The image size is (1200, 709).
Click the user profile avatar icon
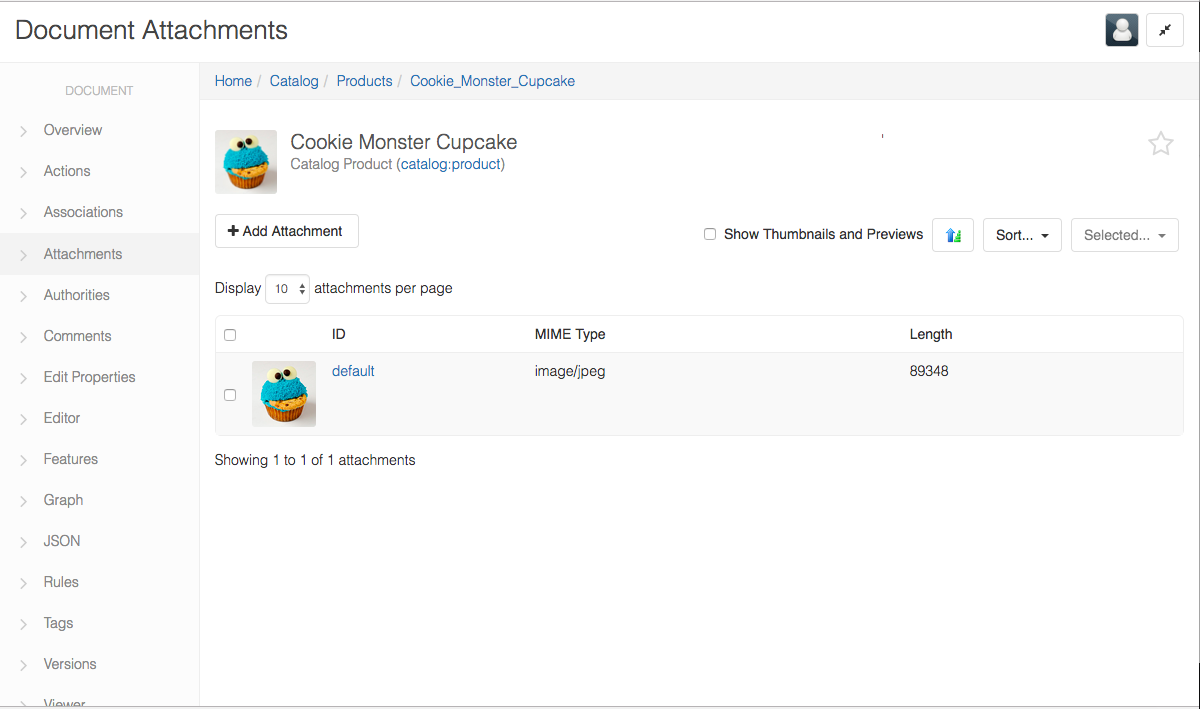point(1121,30)
